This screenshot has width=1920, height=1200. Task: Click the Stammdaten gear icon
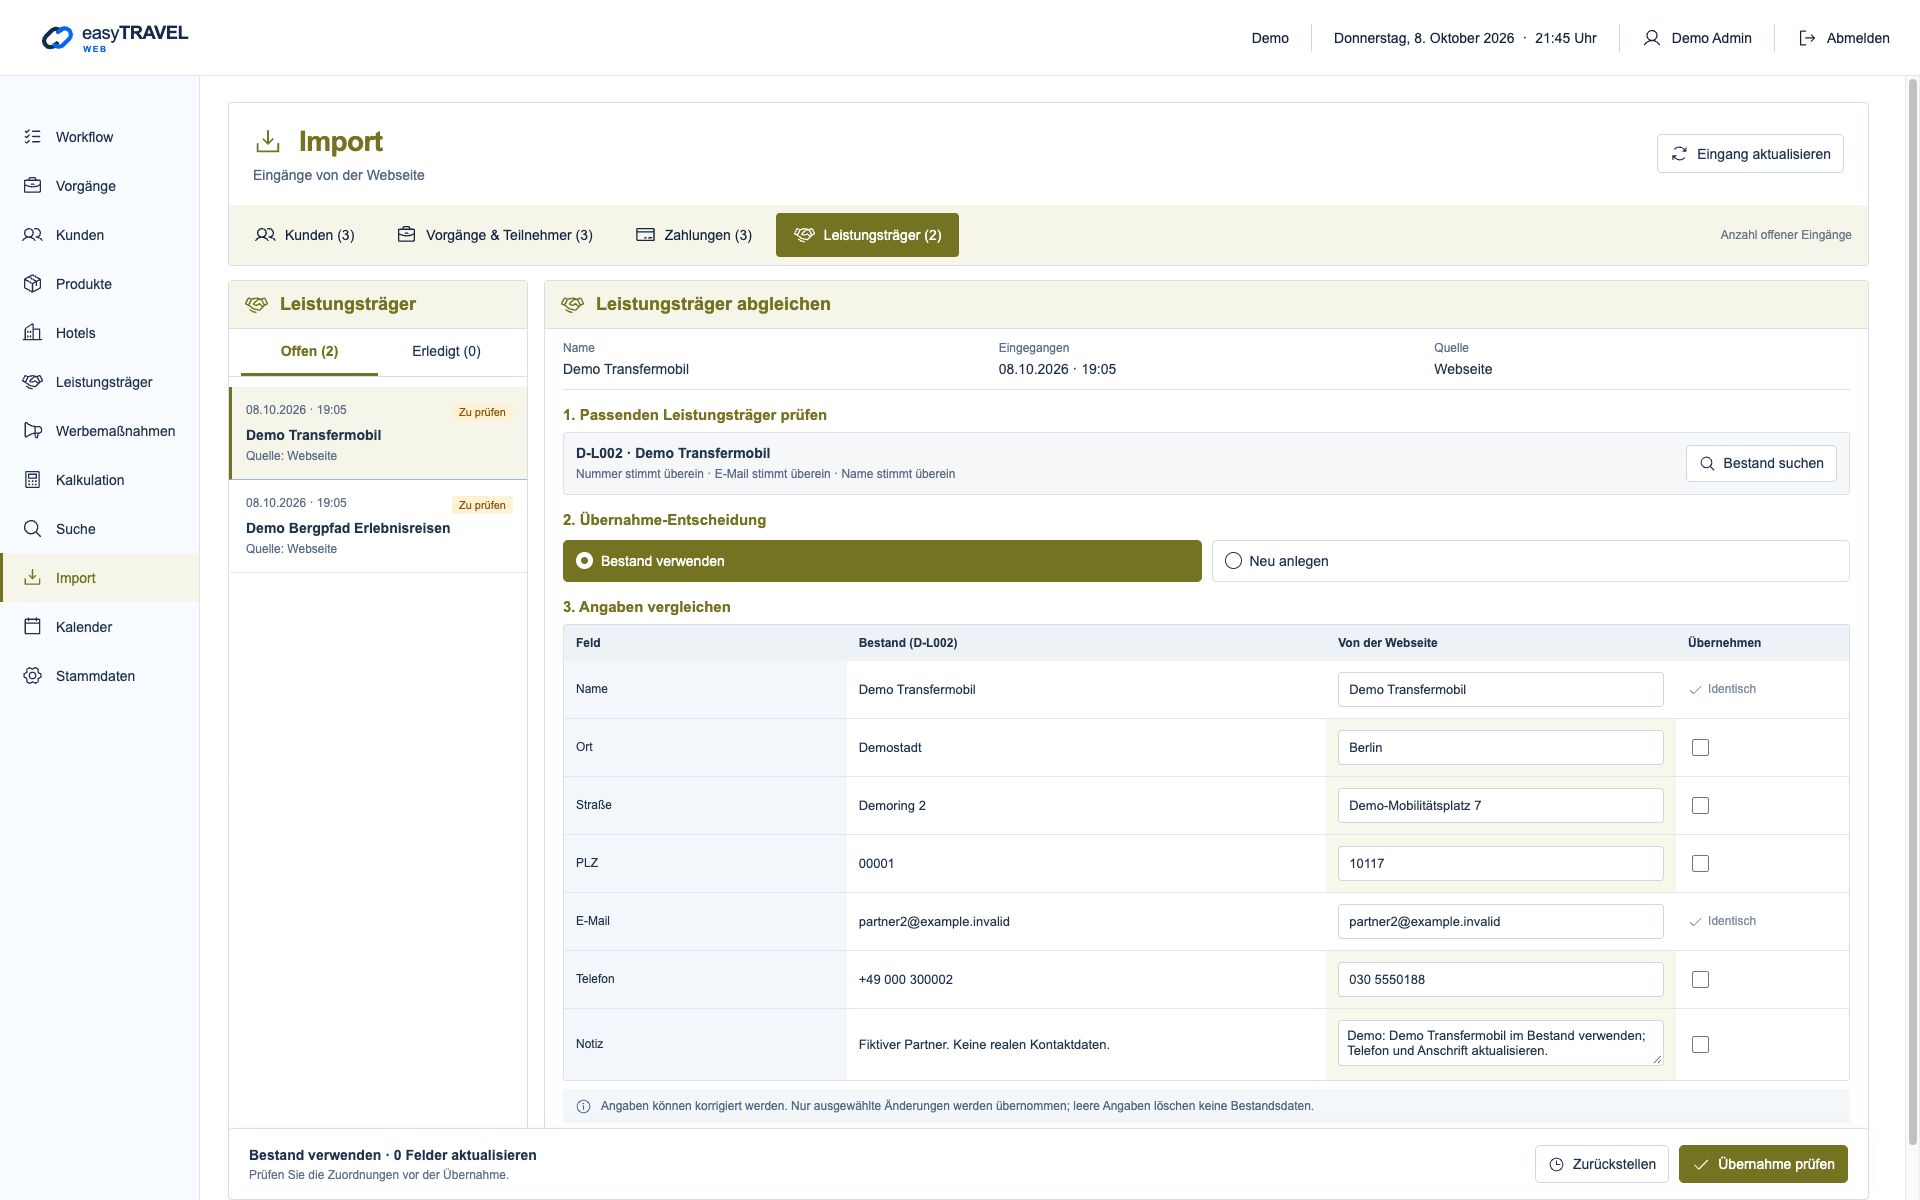coord(33,676)
